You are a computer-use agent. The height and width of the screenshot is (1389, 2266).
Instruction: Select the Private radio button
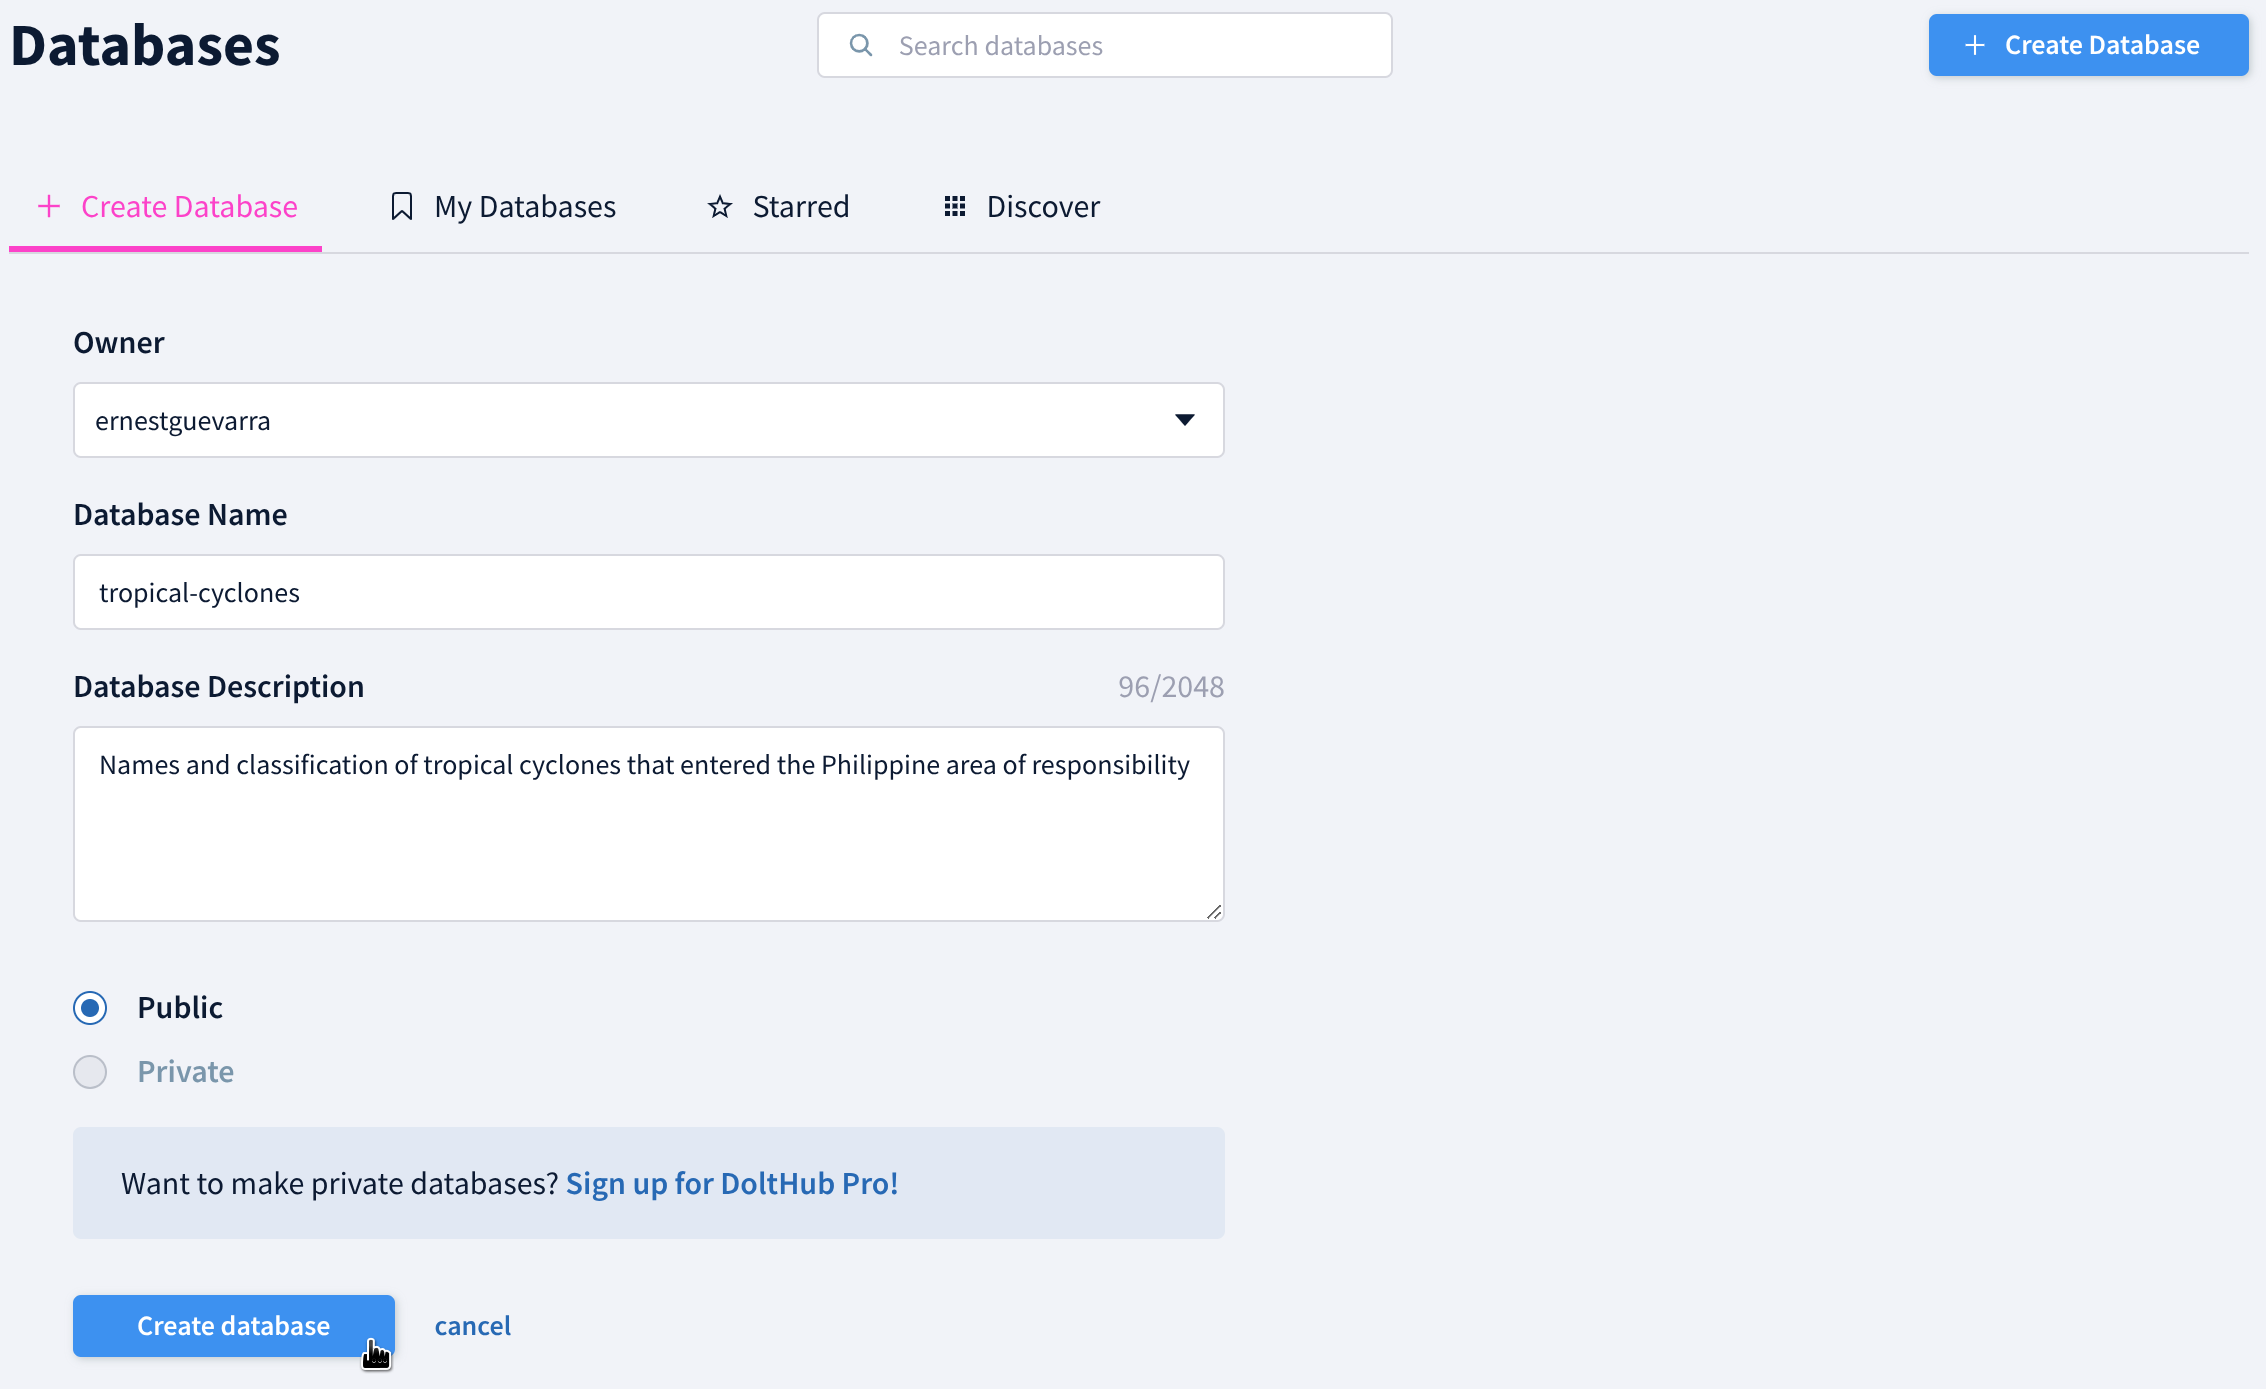click(x=90, y=1071)
